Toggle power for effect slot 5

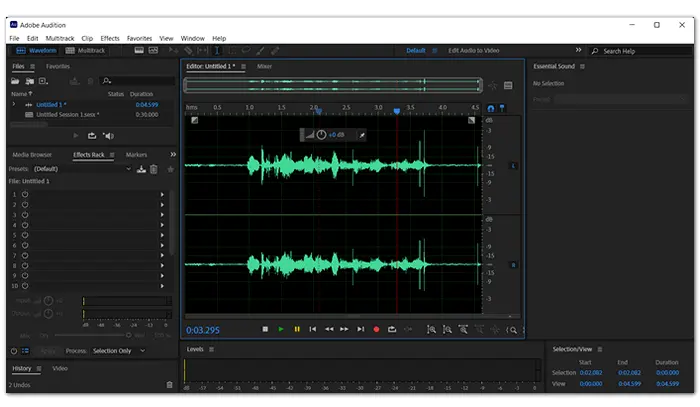[25, 235]
